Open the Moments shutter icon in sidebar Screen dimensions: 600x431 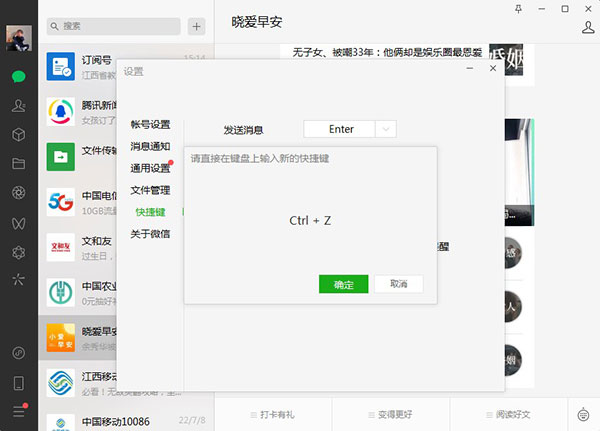pyautogui.click(x=18, y=192)
